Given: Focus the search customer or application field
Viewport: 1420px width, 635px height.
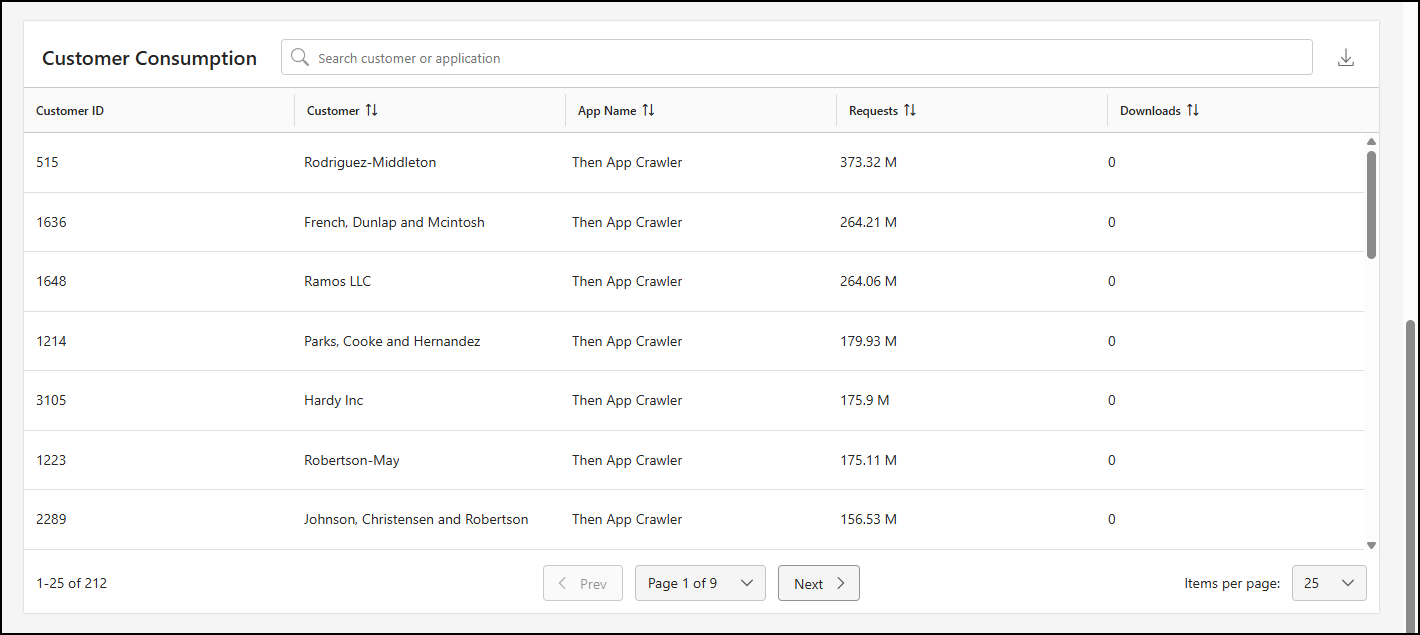Looking at the screenshot, I should click(797, 57).
